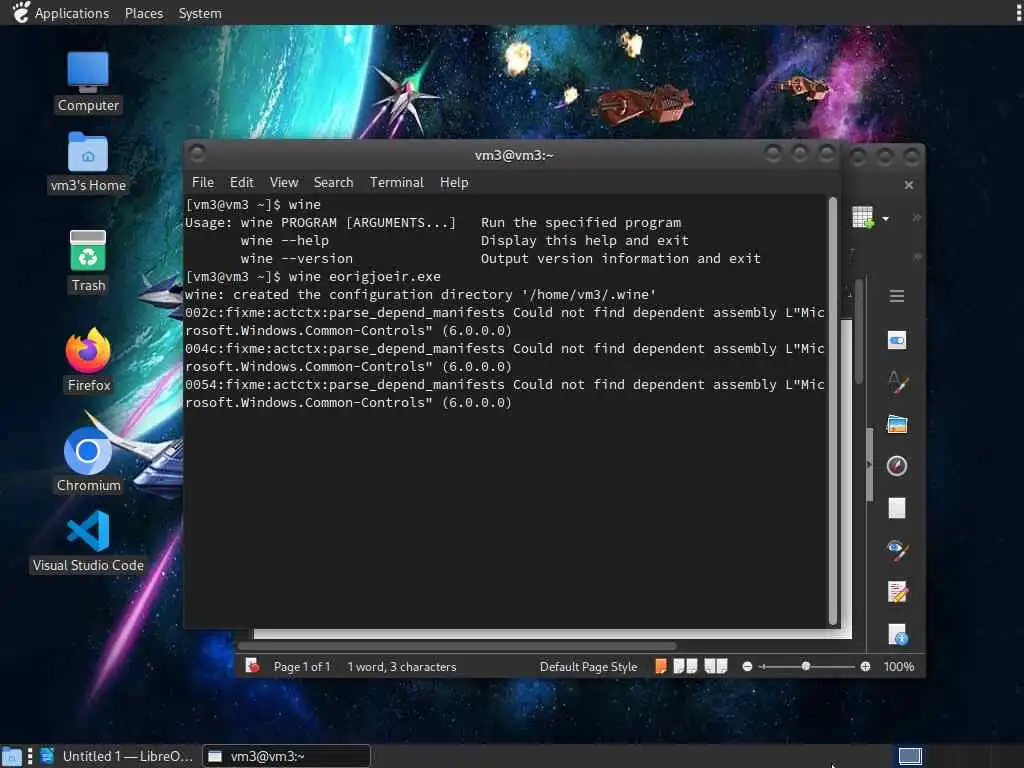This screenshot has height=768, width=1024.
Task: Click the document modified save indicator in the status bar
Action: (252, 666)
